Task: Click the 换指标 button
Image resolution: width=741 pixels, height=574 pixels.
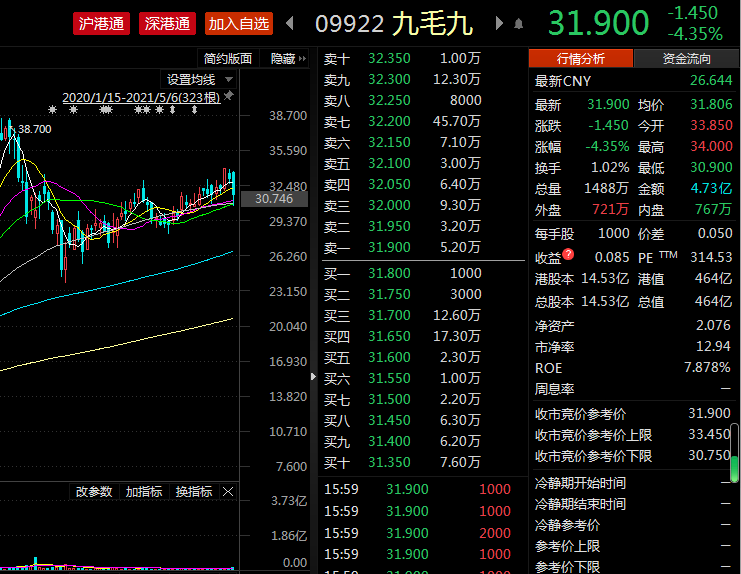Action: tap(193, 492)
